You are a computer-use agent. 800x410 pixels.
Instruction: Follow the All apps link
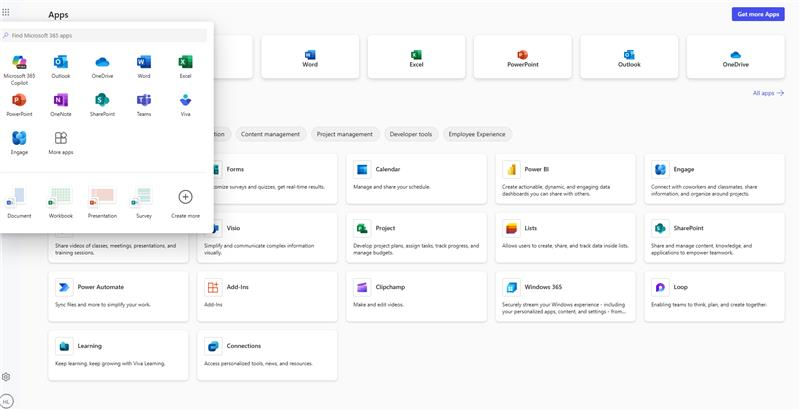pyautogui.click(x=768, y=93)
